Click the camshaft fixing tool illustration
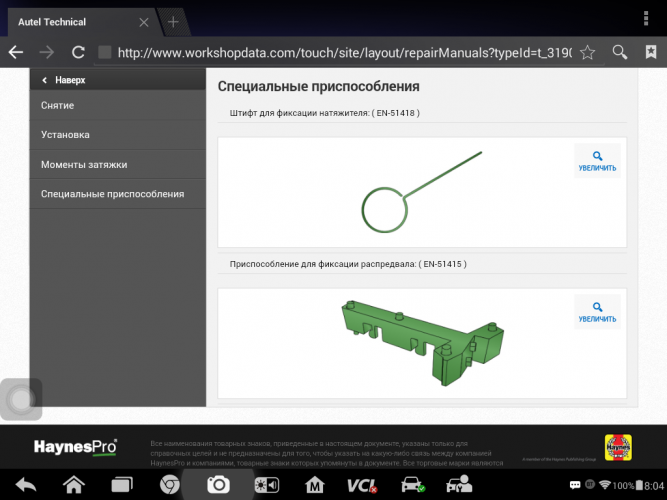Screen dimensions: 667x500 point(422,343)
